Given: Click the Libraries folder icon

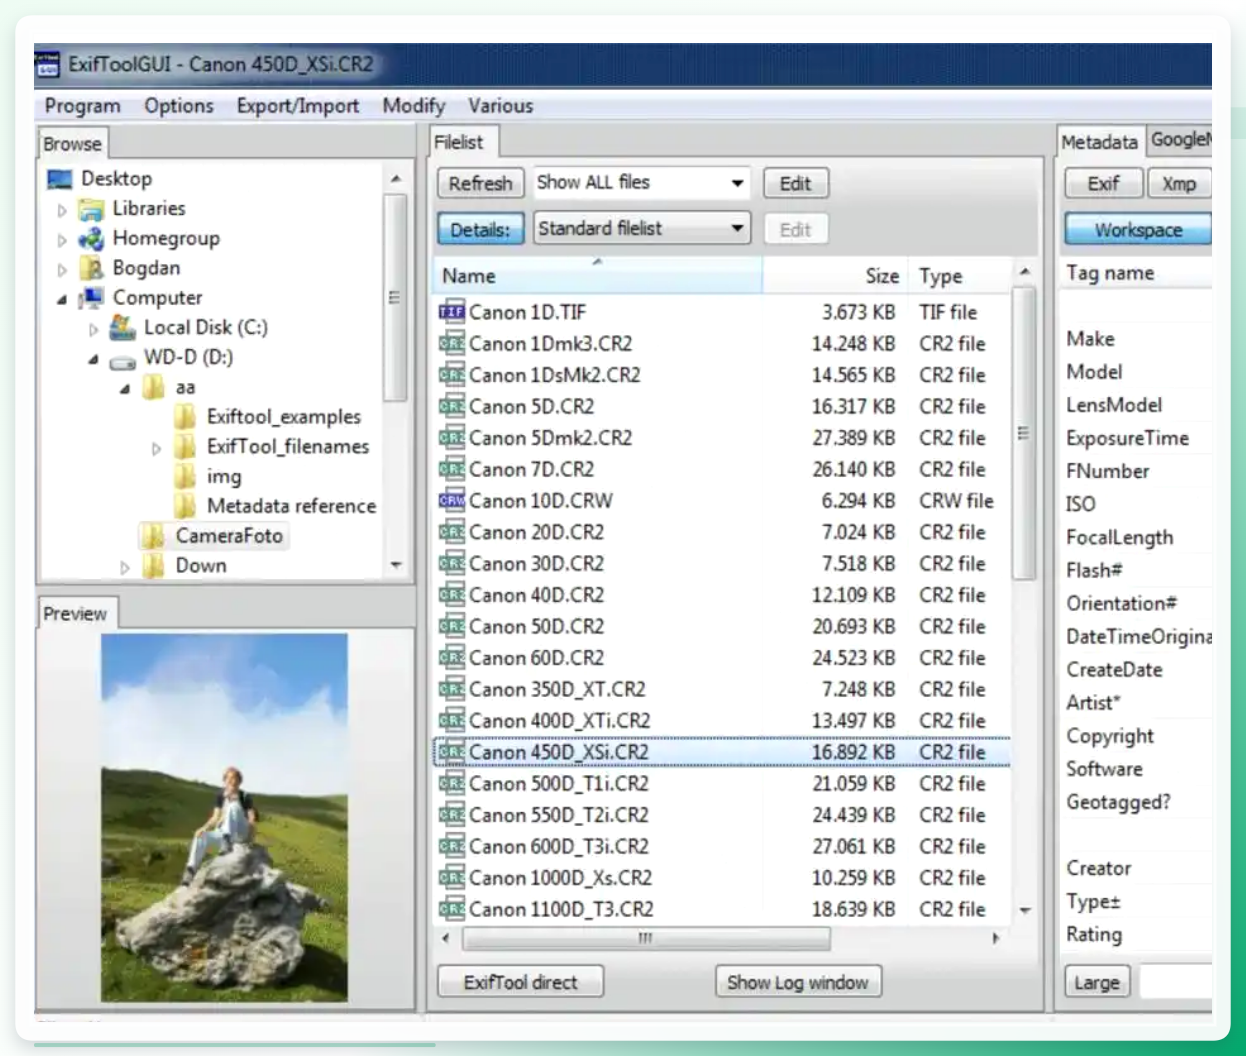Looking at the screenshot, I should coord(91,209).
